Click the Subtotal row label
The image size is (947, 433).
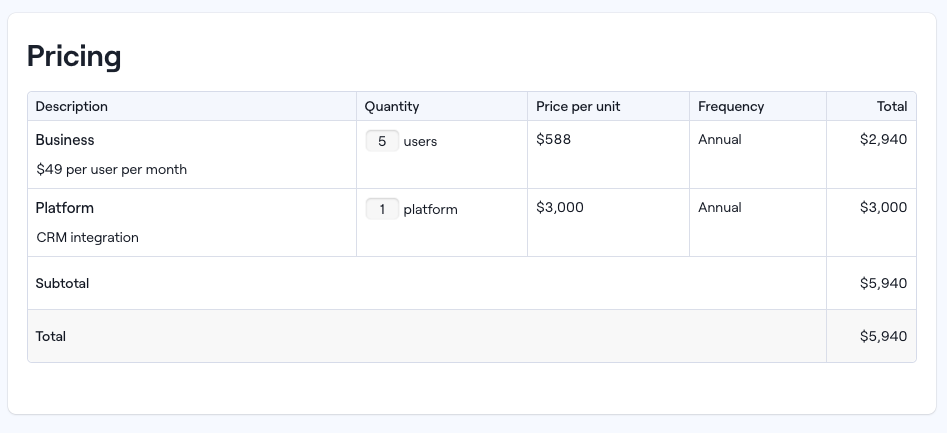[x=62, y=283]
